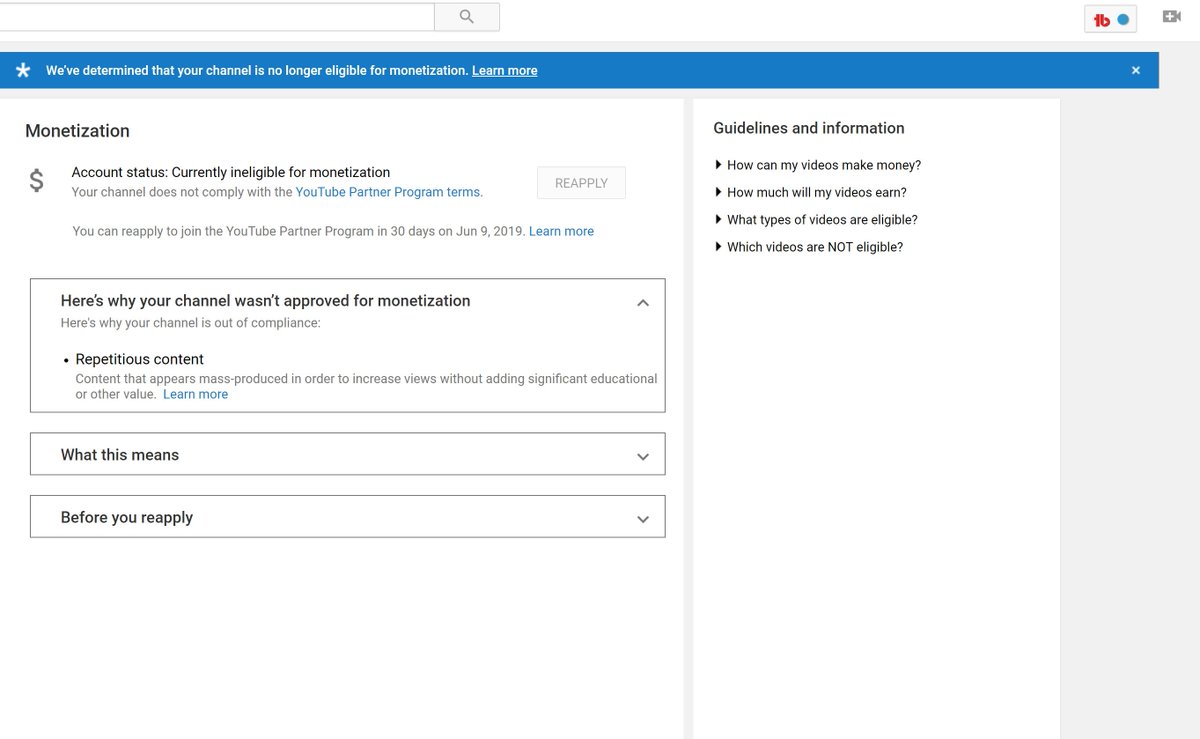Click the REAPPLY button

pyautogui.click(x=581, y=183)
